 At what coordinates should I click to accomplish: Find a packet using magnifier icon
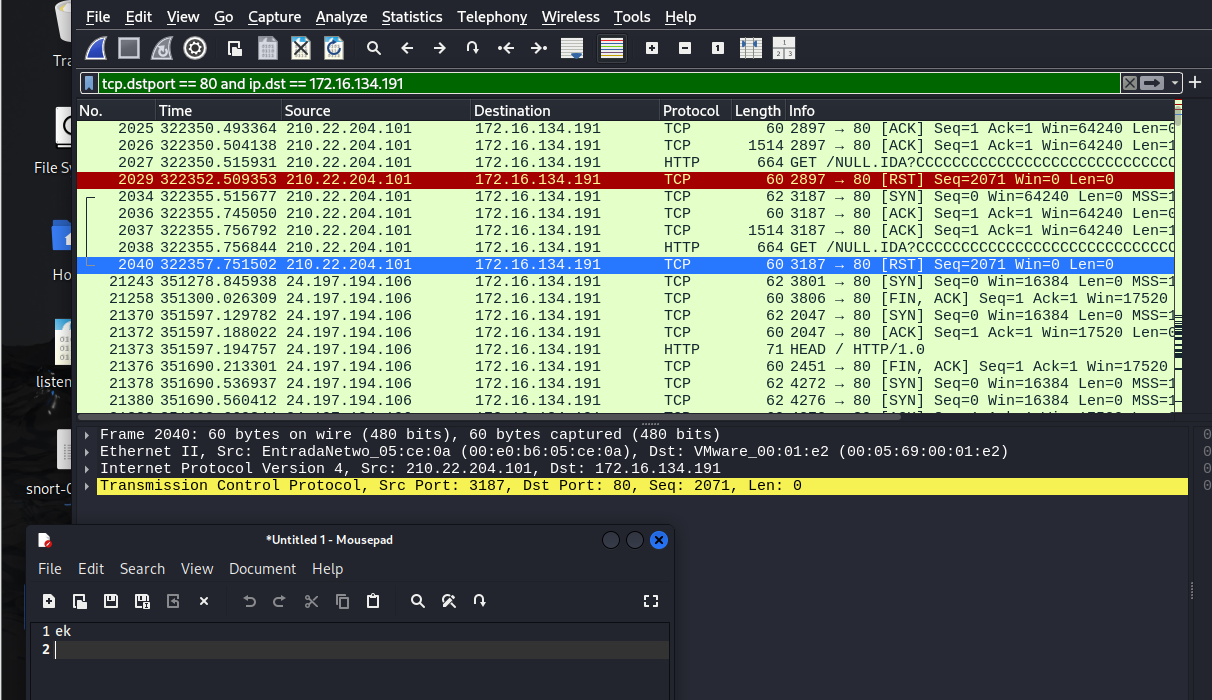[x=374, y=48]
